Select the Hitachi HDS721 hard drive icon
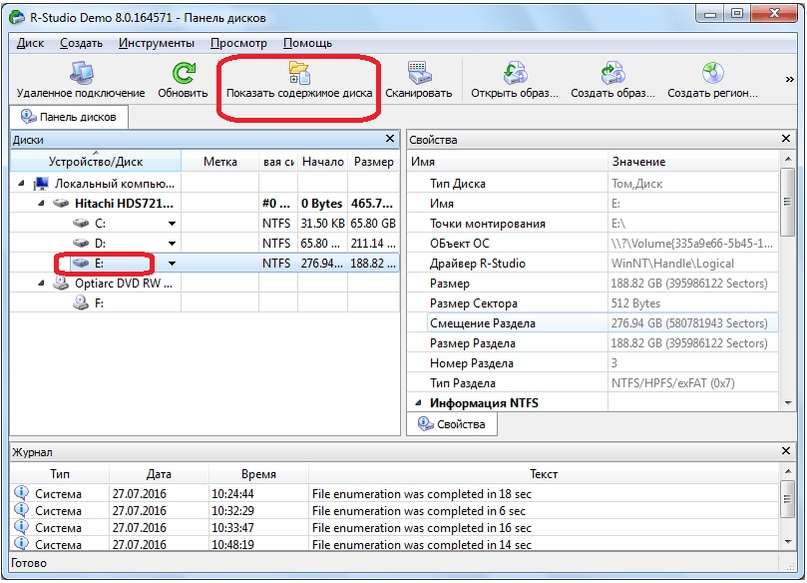Viewport: 807px width, 583px height. tap(61, 203)
